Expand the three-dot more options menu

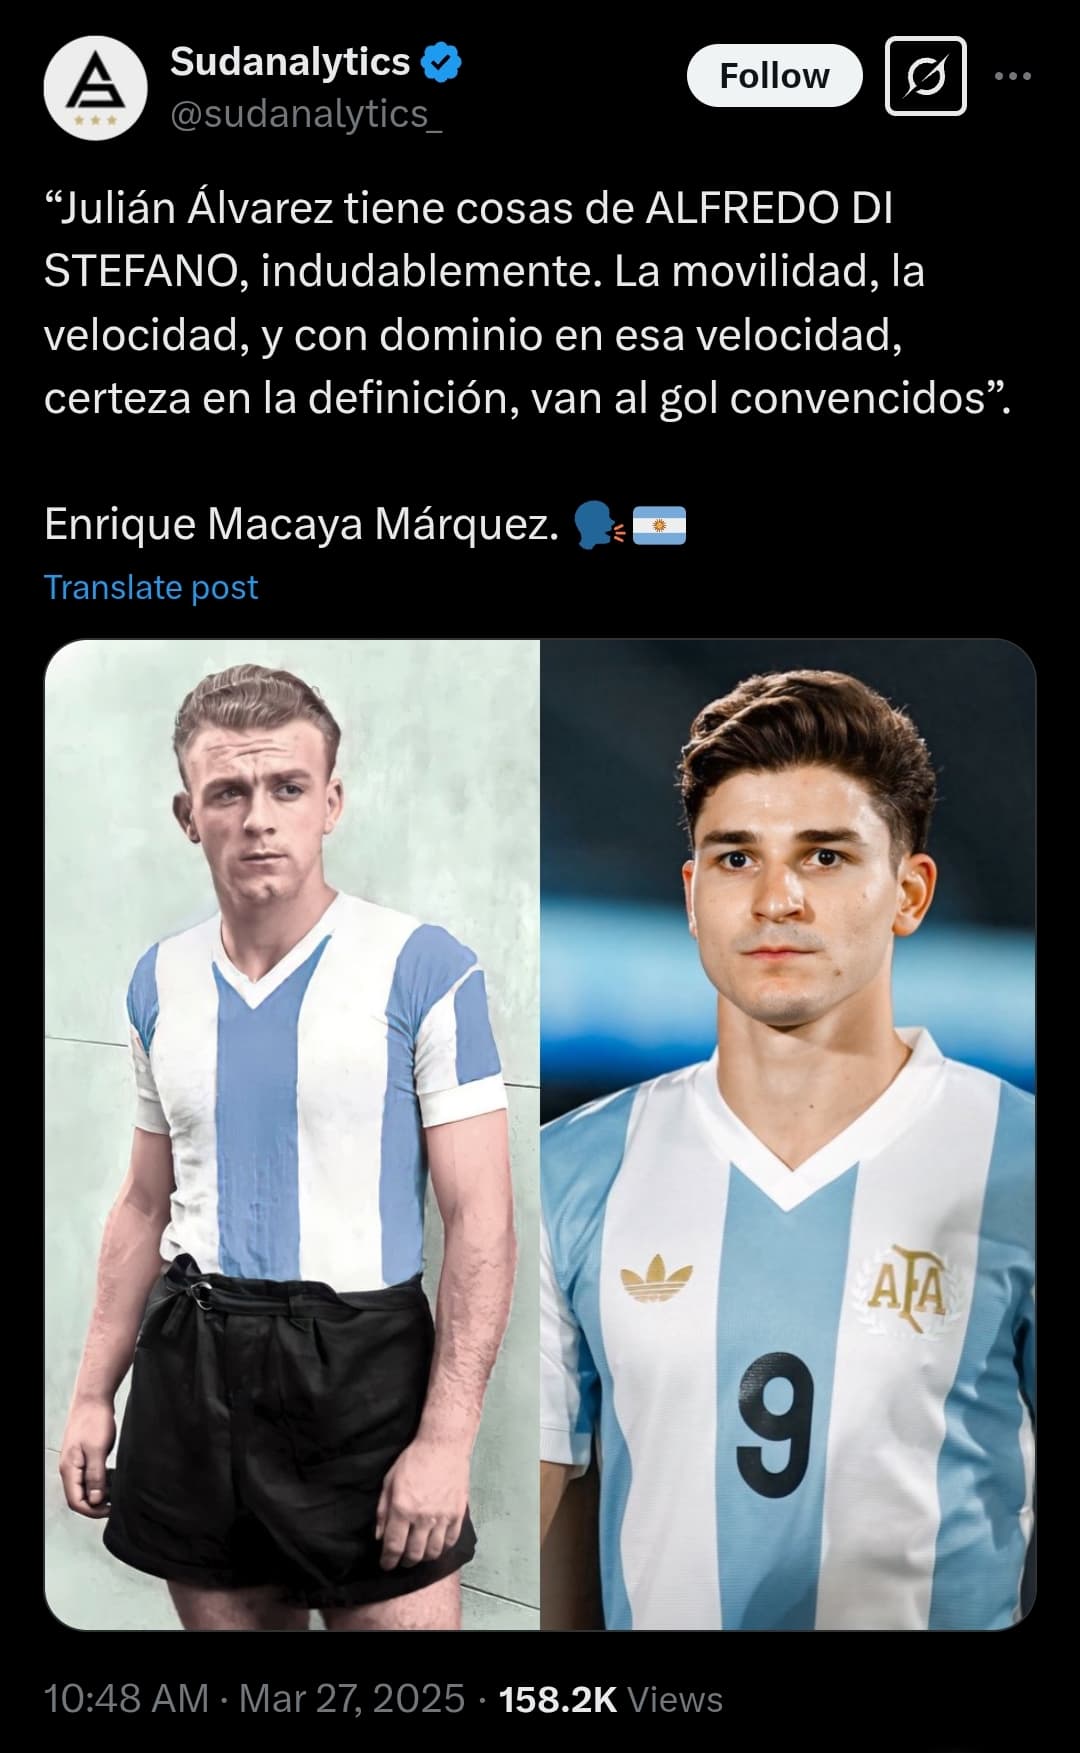pos(1013,76)
